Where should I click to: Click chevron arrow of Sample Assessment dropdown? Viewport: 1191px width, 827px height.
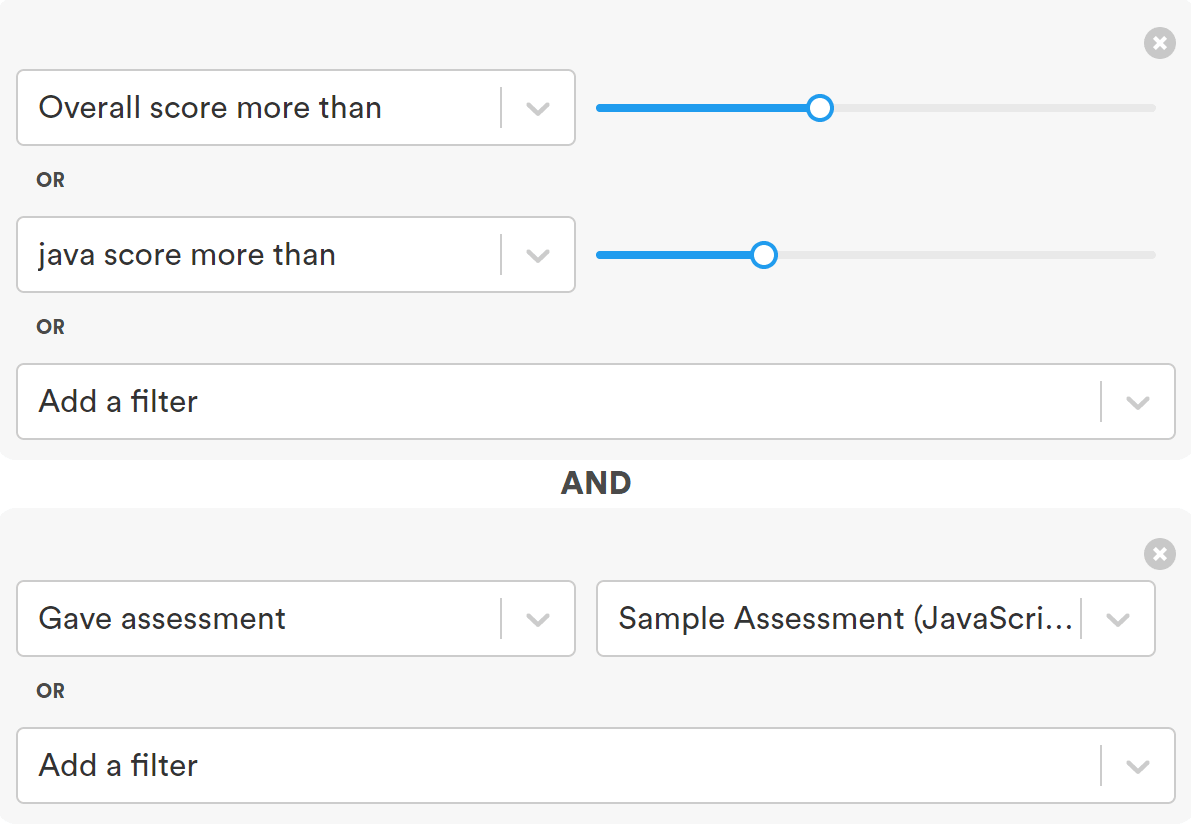(x=1117, y=620)
